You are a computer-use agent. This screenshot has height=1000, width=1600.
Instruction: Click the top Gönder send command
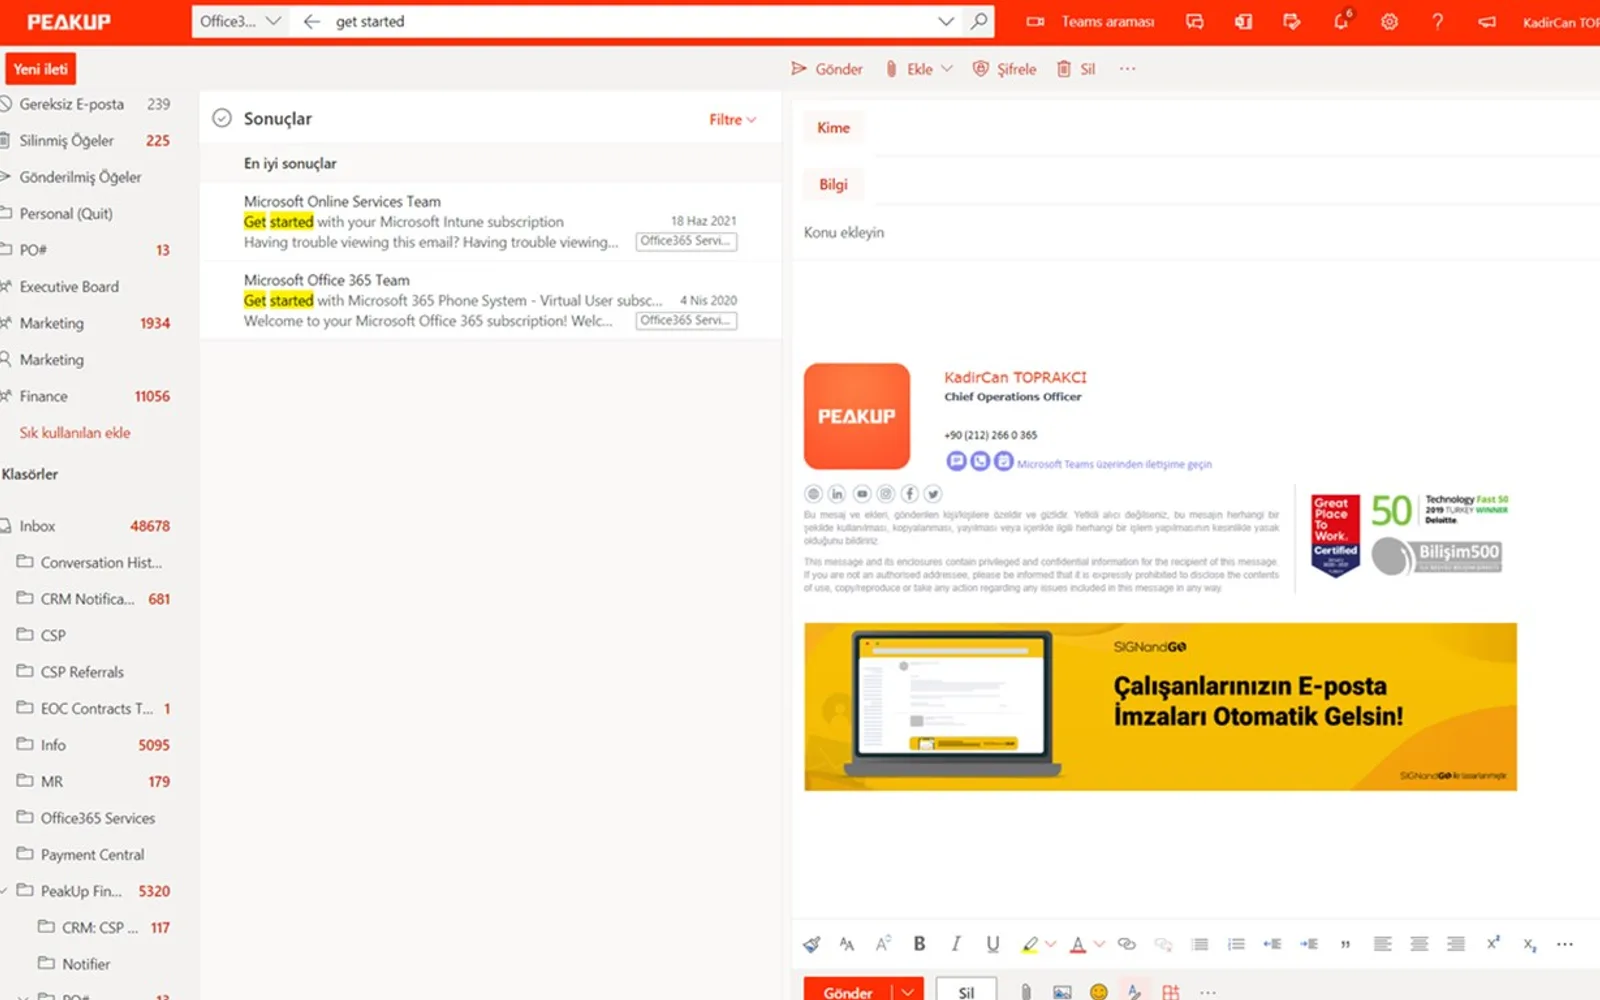click(827, 69)
